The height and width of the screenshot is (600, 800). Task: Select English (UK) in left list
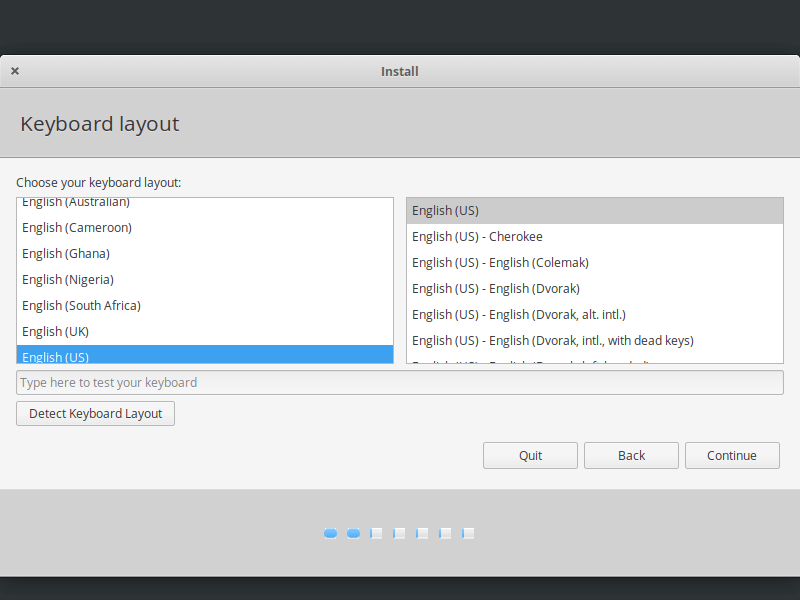tap(56, 332)
